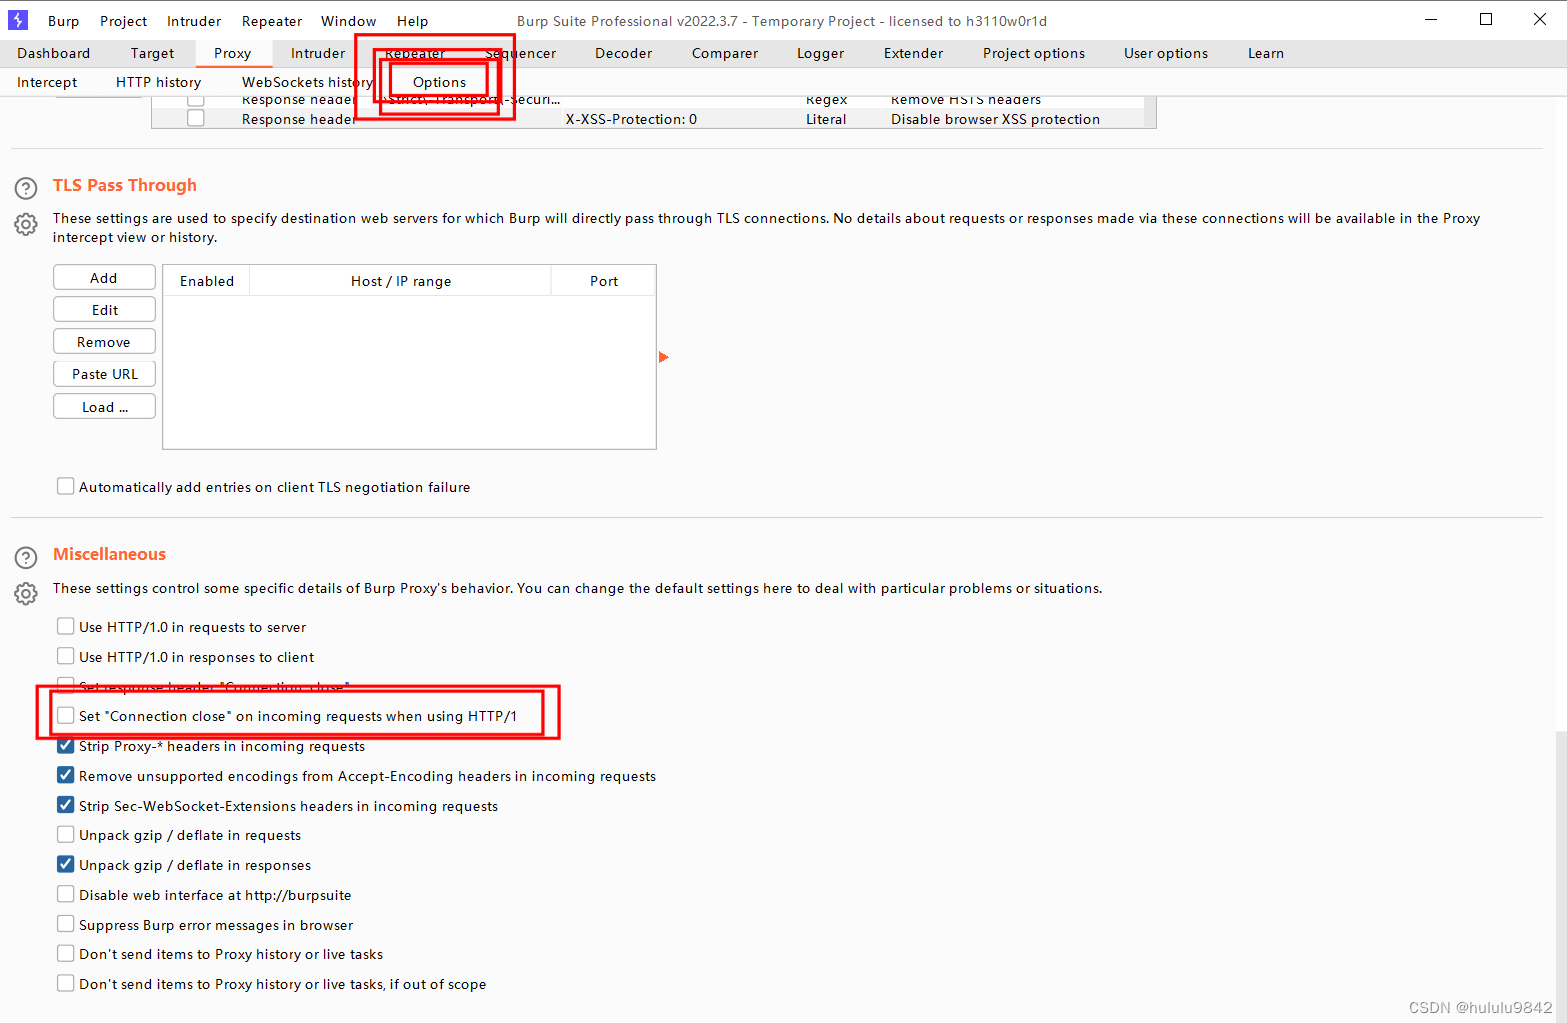Sort by Host / IP range column header
Screen dimensions: 1567x1023
tap(400, 281)
